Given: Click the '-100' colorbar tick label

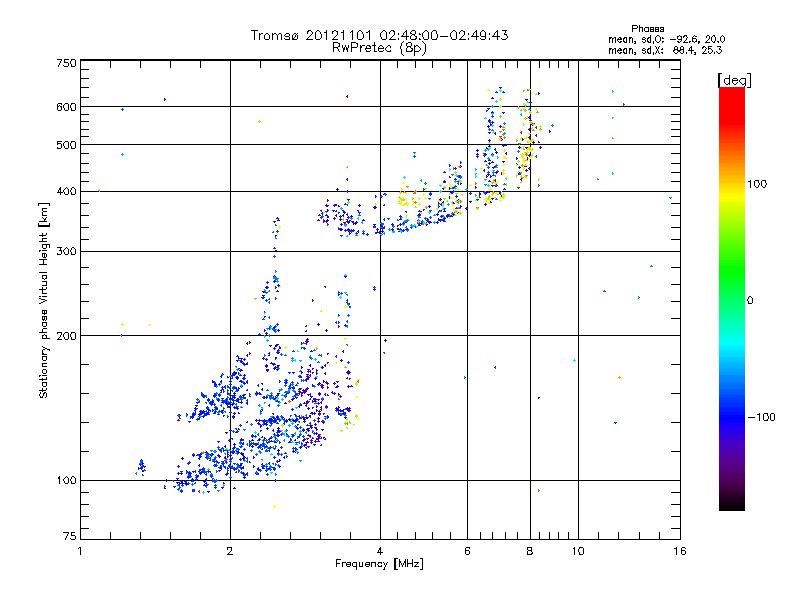Looking at the screenshot, I should (761, 417).
